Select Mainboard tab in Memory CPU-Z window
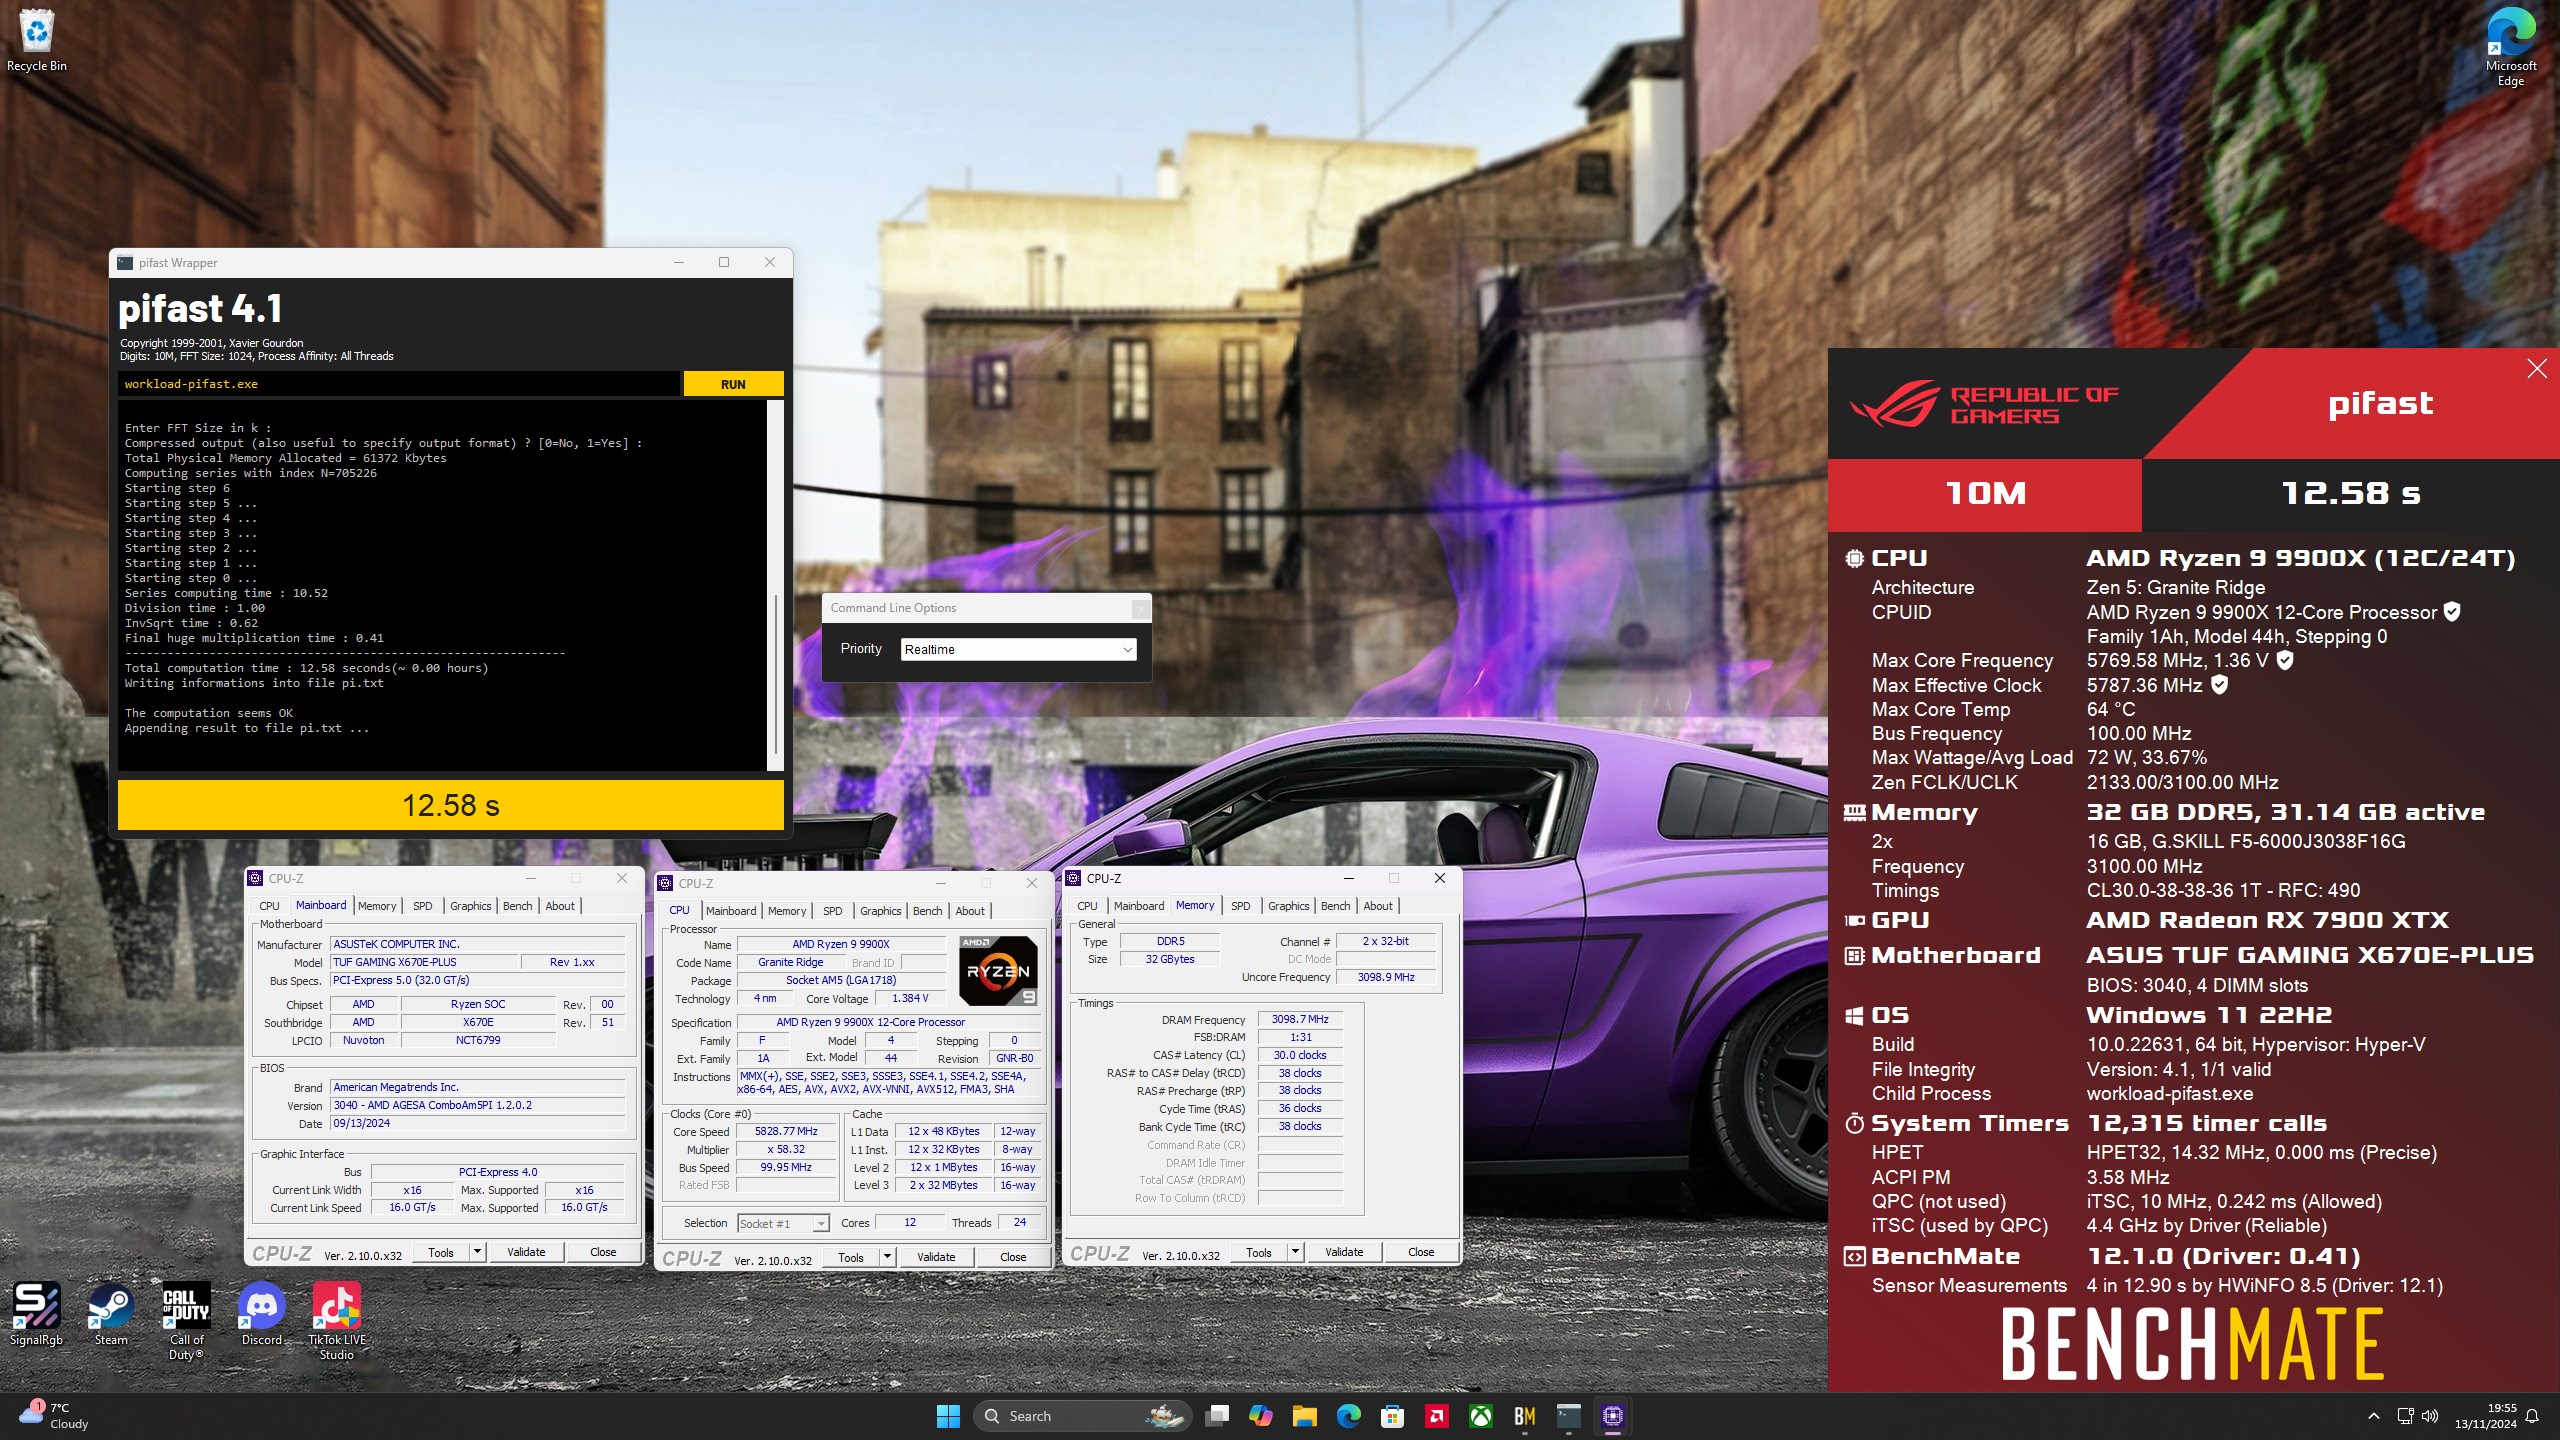 tap(1139, 906)
